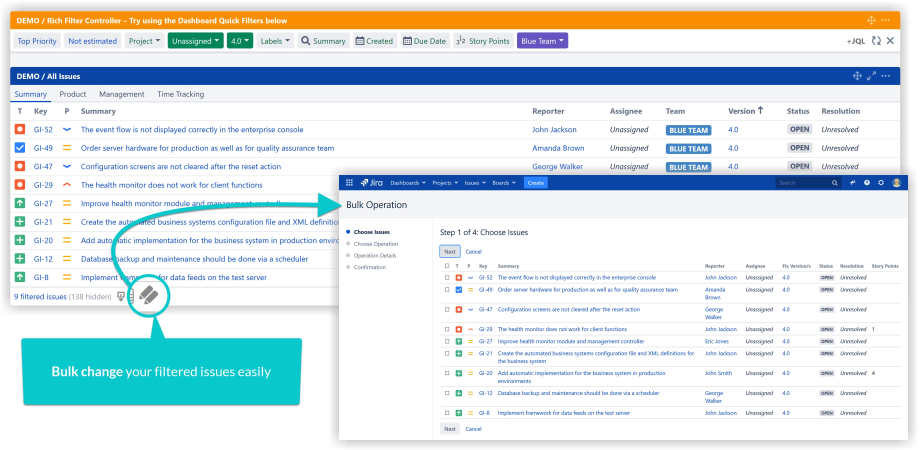Open the All Issues gadget ellipsis menu

click(x=886, y=76)
